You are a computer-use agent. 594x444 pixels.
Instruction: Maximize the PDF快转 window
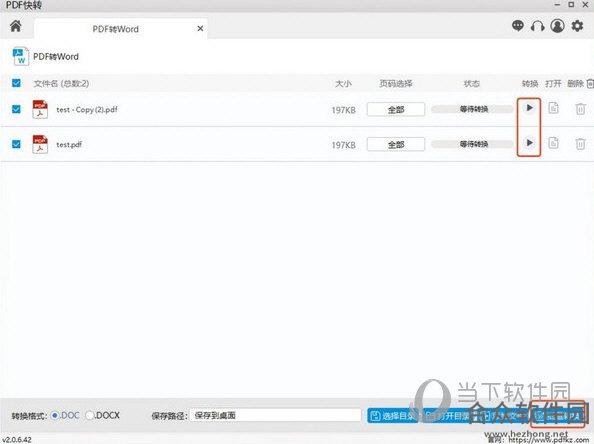(x=571, y=5)
